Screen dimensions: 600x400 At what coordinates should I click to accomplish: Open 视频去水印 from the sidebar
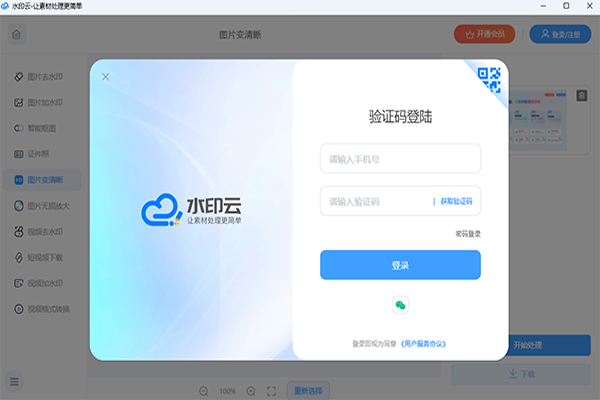coord(39,232)
